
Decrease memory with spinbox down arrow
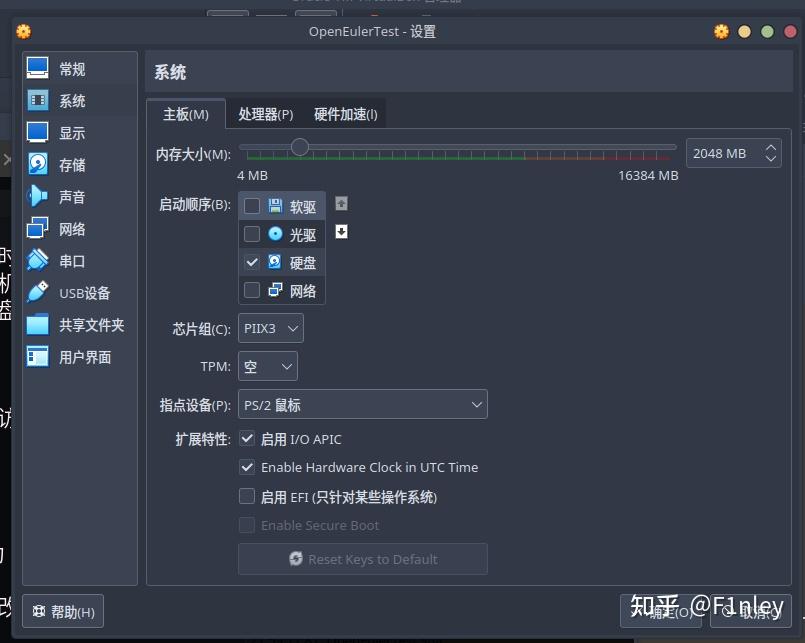pyautogui.click(x=771, y=159)
